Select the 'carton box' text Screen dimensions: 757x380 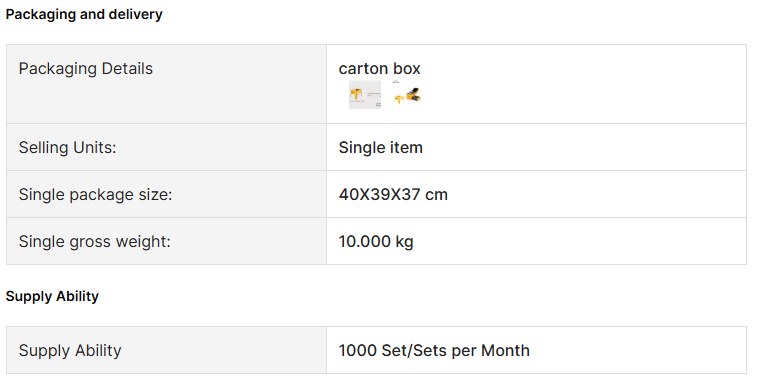(379, 69)
